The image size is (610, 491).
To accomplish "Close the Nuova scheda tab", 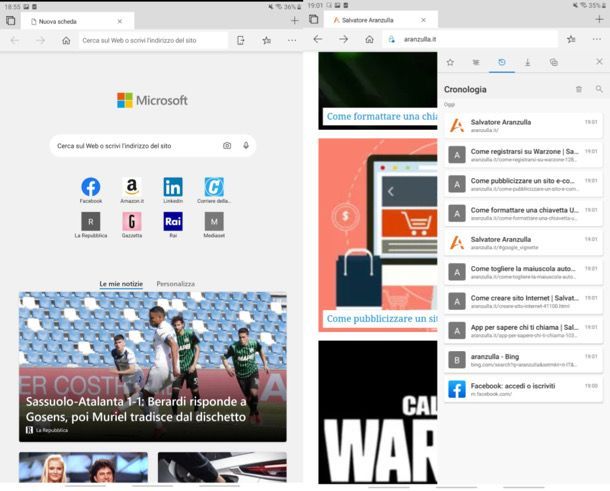I will click(x=119, y=21).
